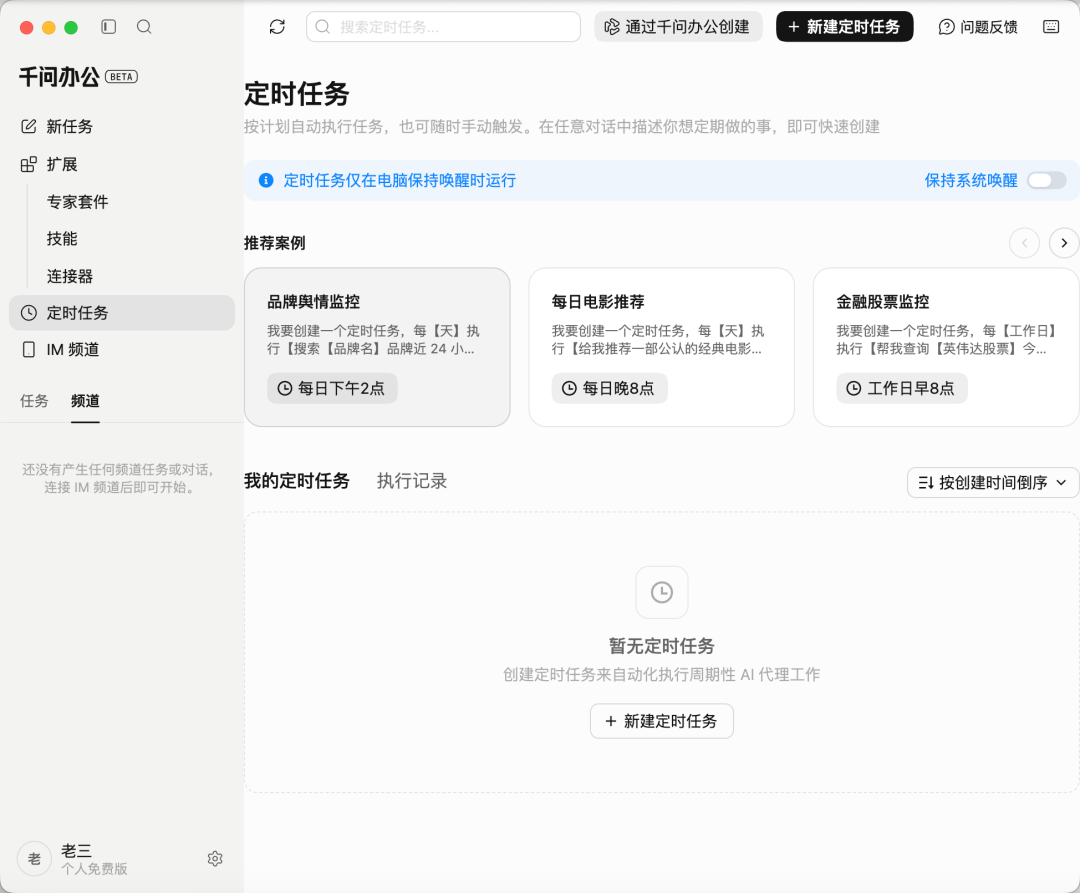Click 通过千问办公创建 button
The width and height of the screenshot is (1080, 893).
click(x=678, y=27)
